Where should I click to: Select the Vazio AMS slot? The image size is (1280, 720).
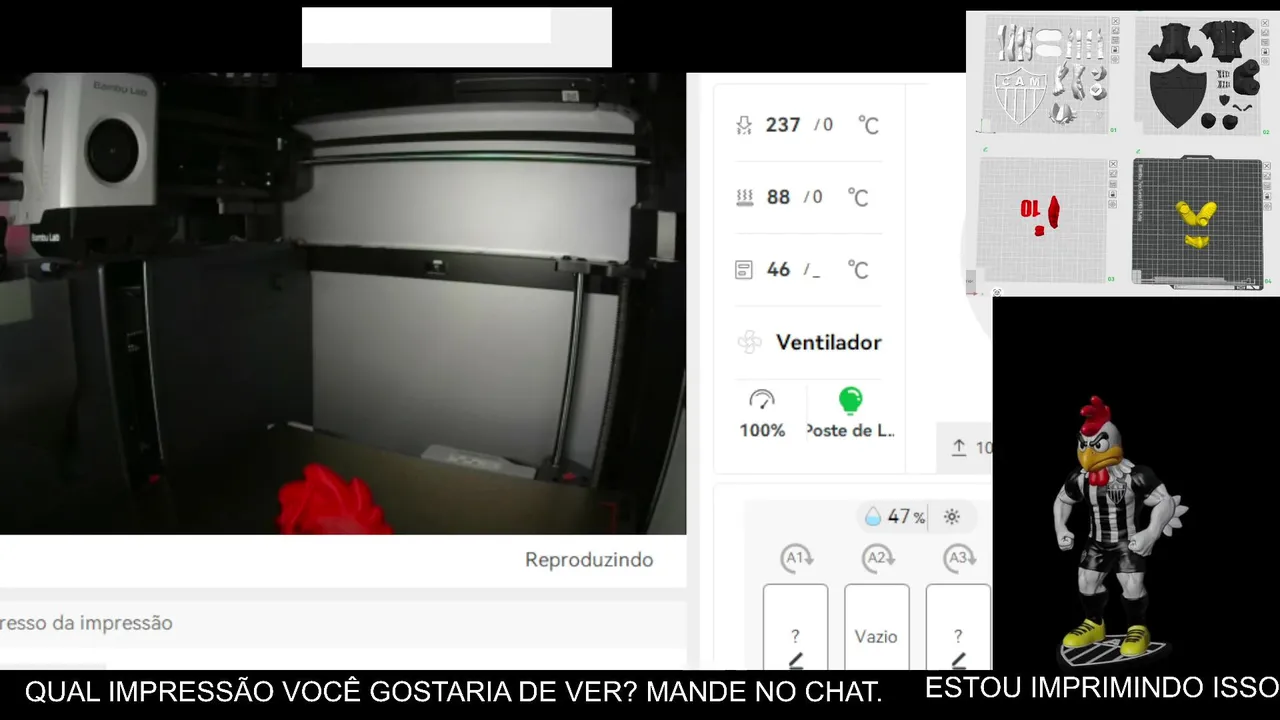[x=877, y=627]
